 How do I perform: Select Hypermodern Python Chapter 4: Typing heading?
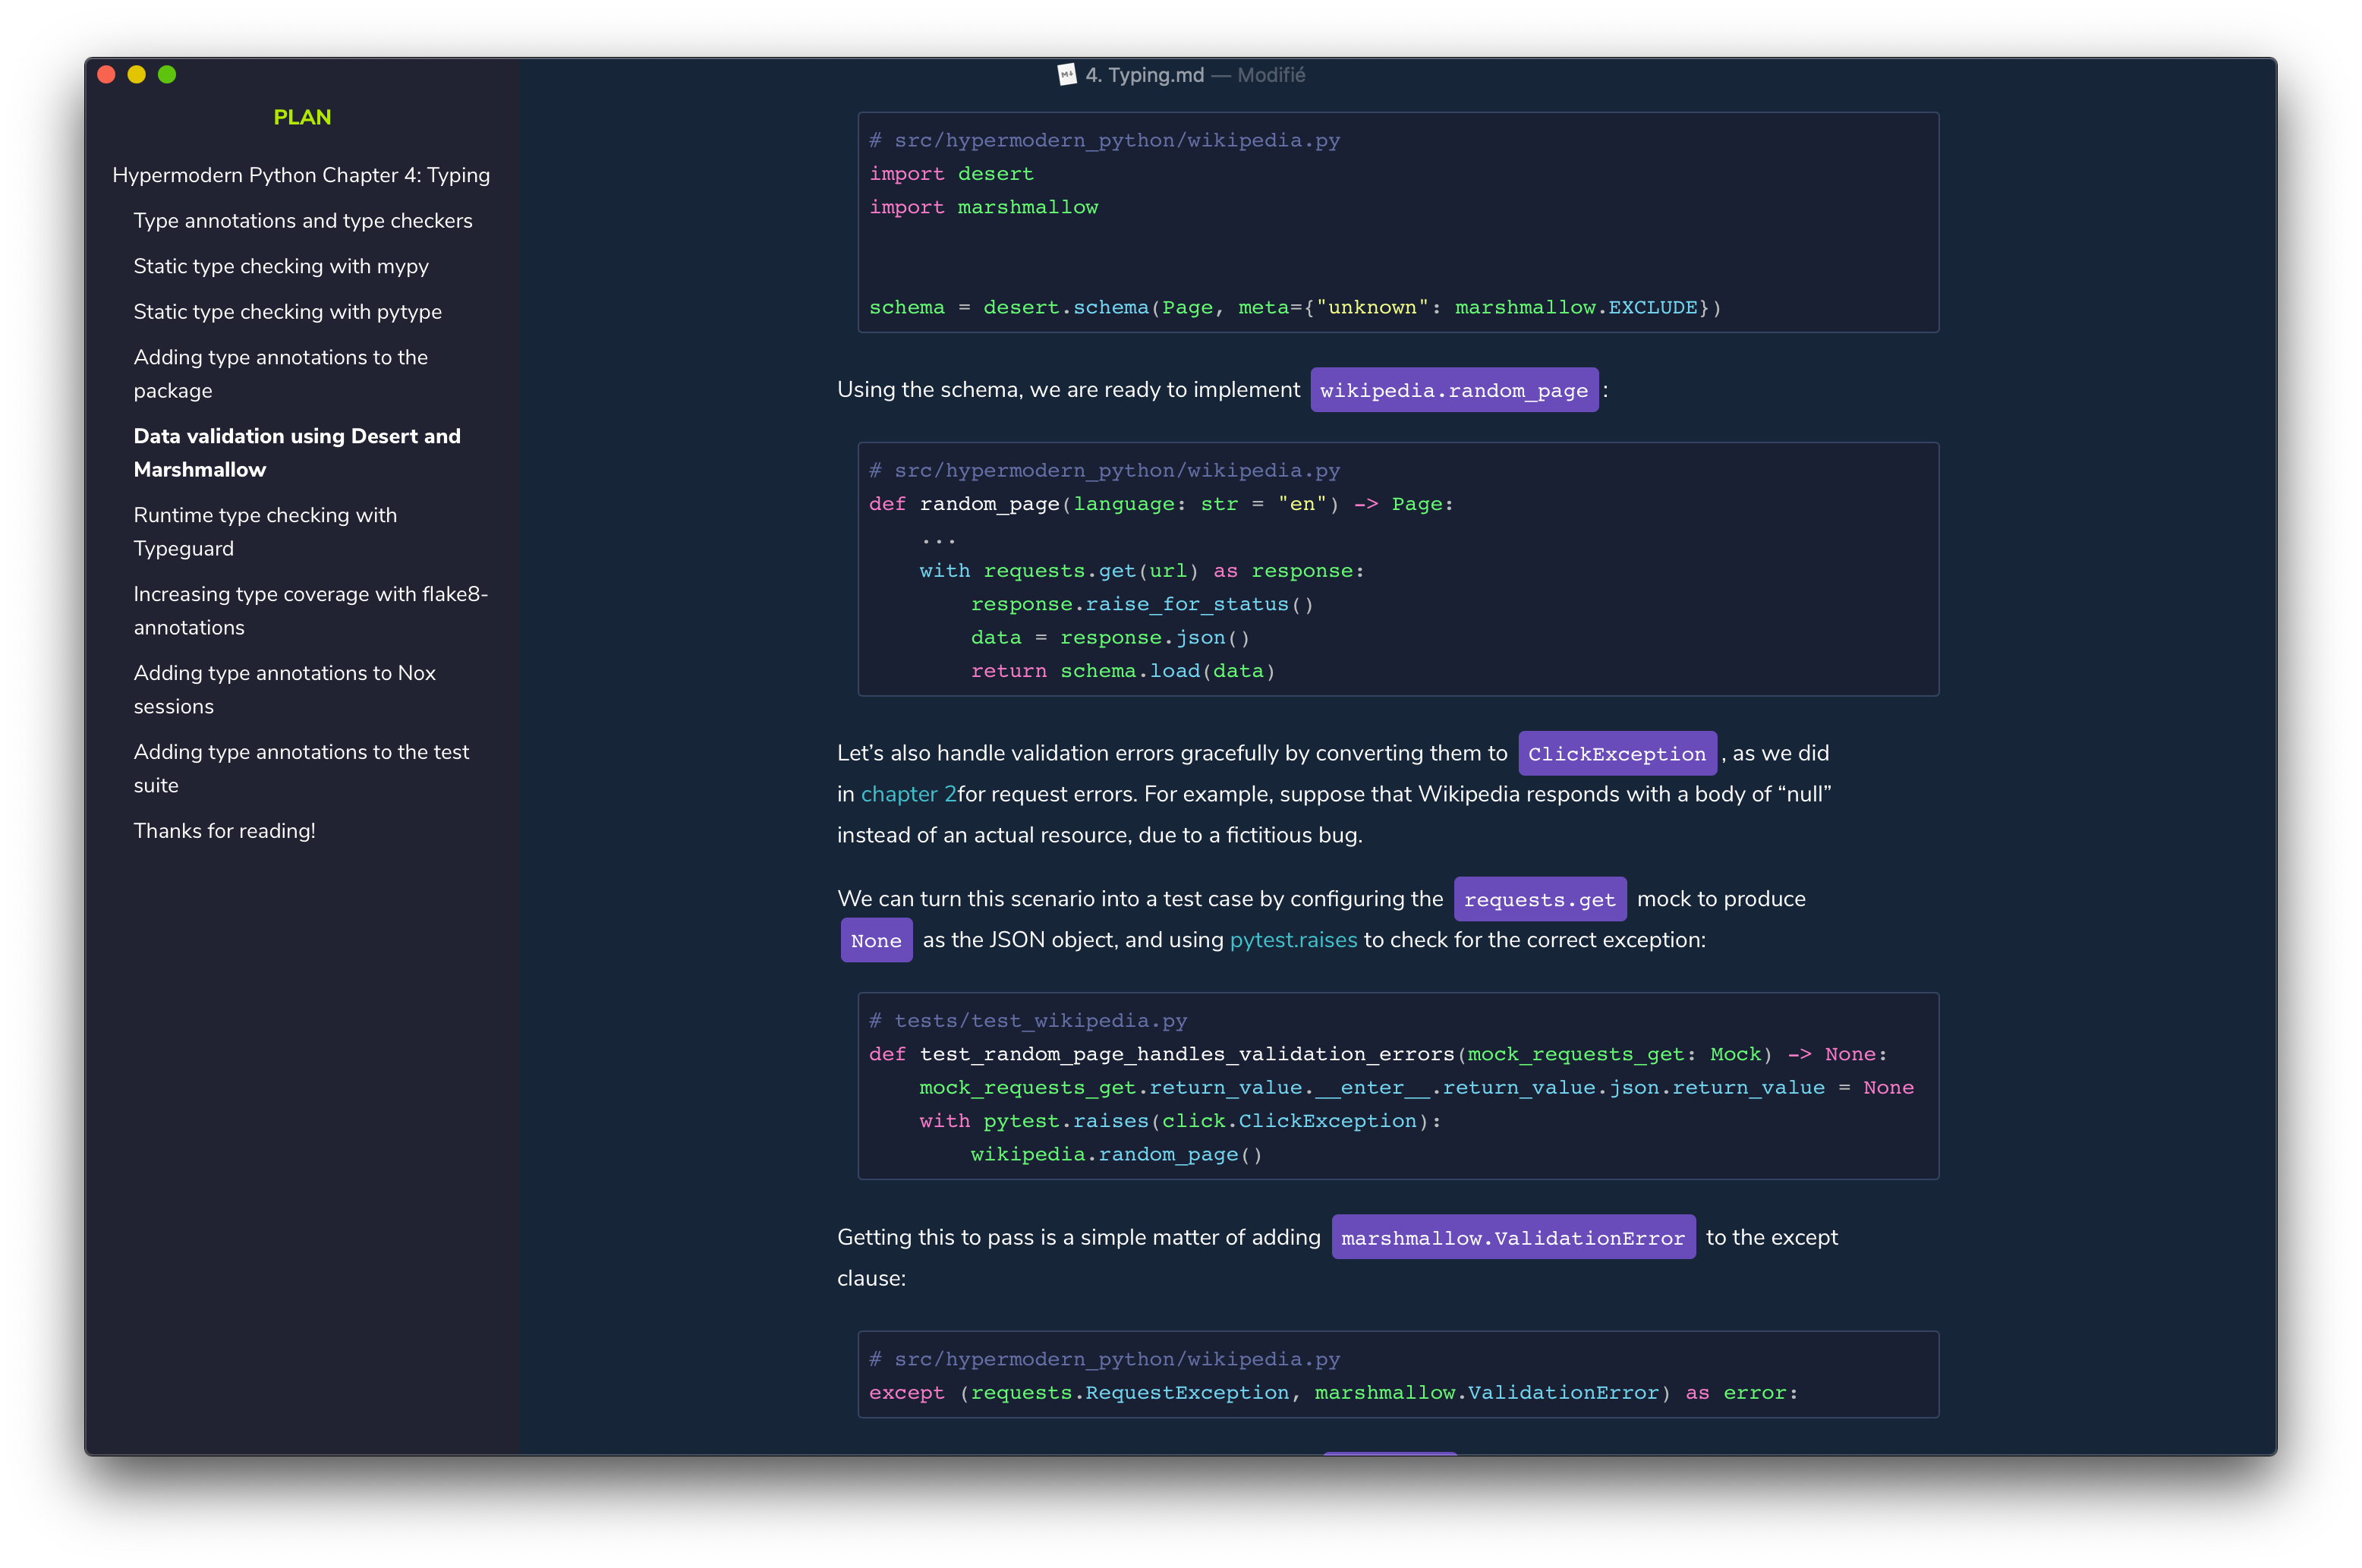[x=301, y=175]
